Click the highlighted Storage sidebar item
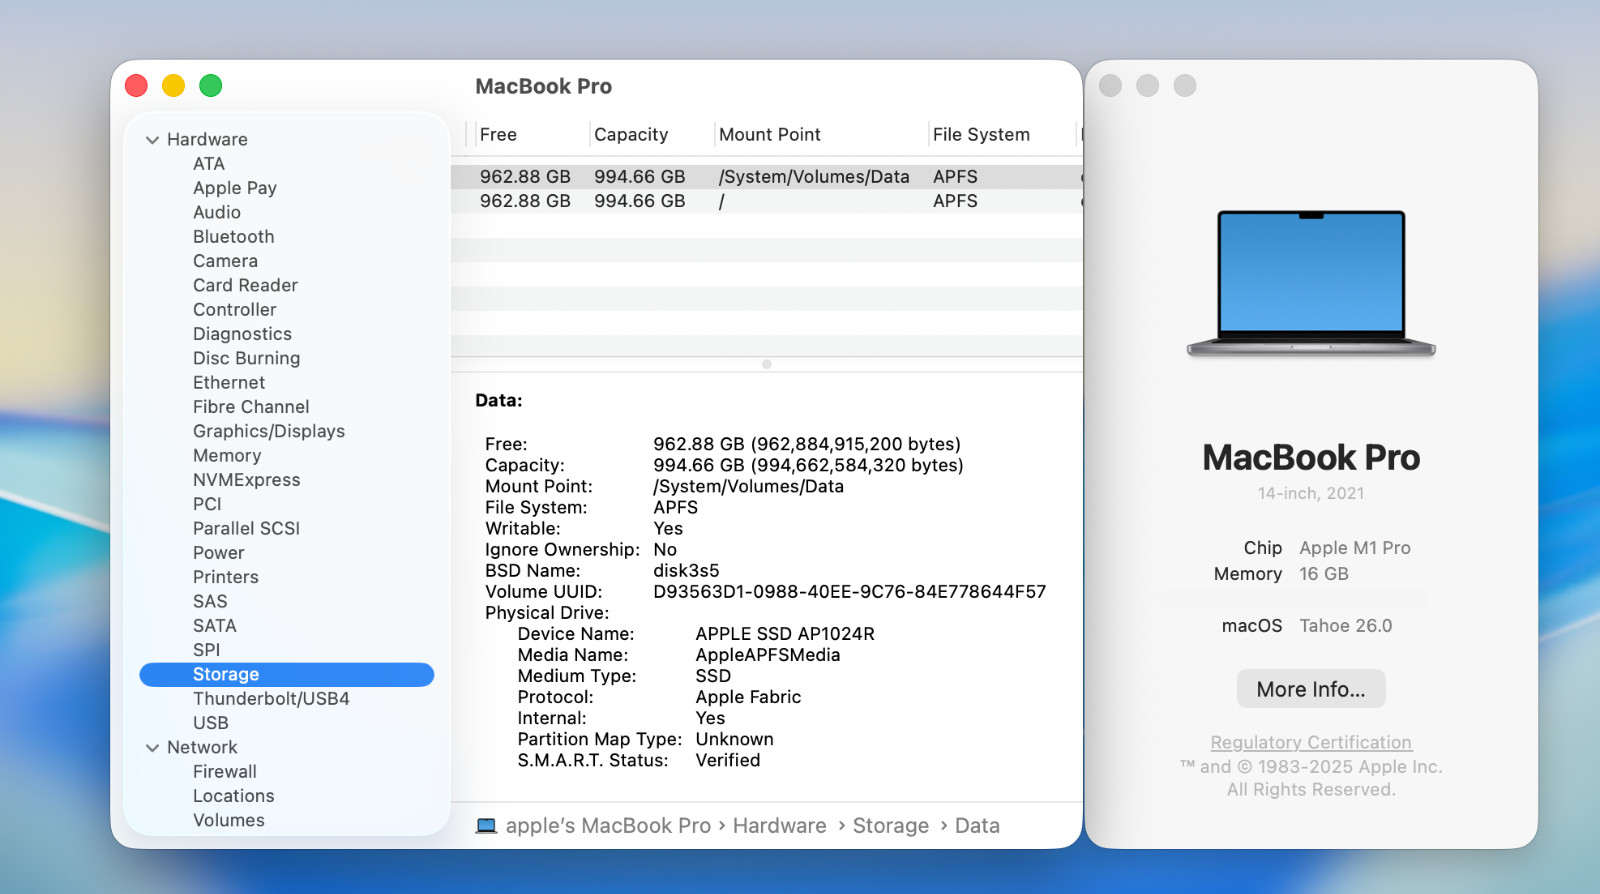Screen dimensions: 1600x894 click(x=287, y=675)
